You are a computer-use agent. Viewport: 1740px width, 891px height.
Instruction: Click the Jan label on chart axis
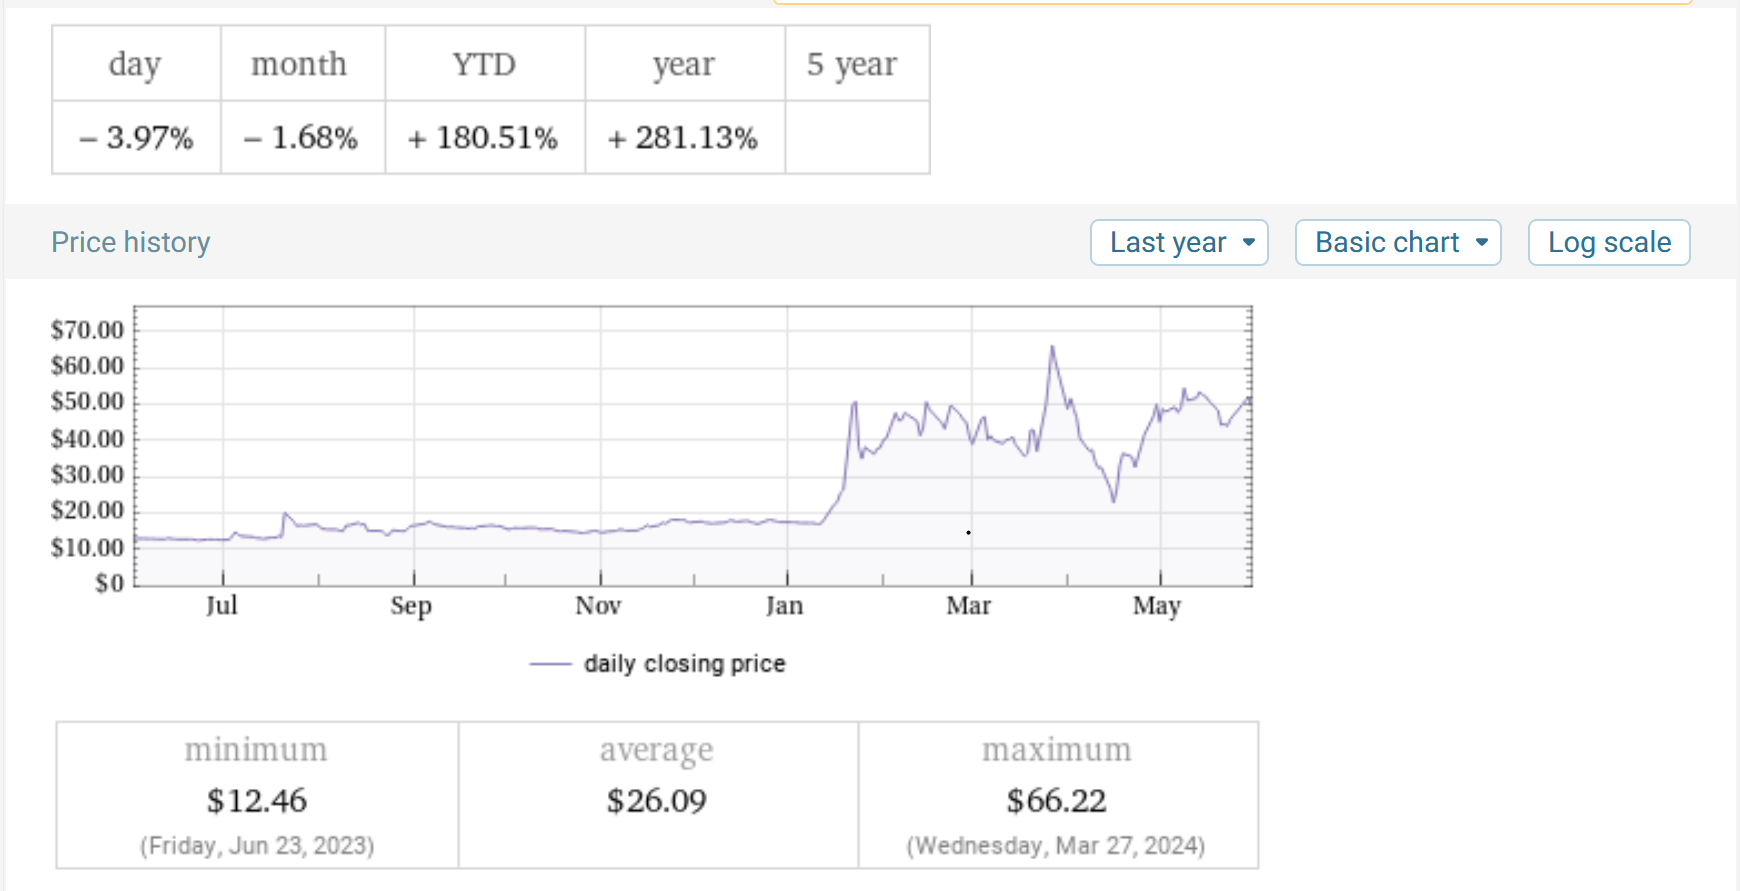pos(785,606)
